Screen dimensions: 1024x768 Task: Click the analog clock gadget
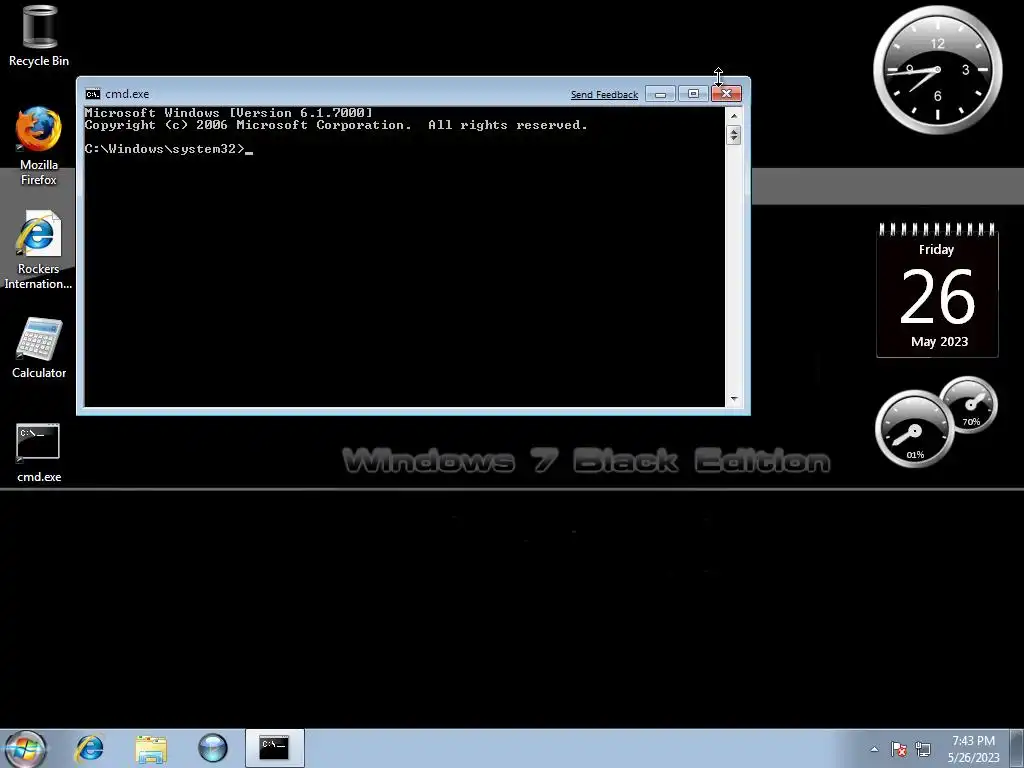[938, 70]
